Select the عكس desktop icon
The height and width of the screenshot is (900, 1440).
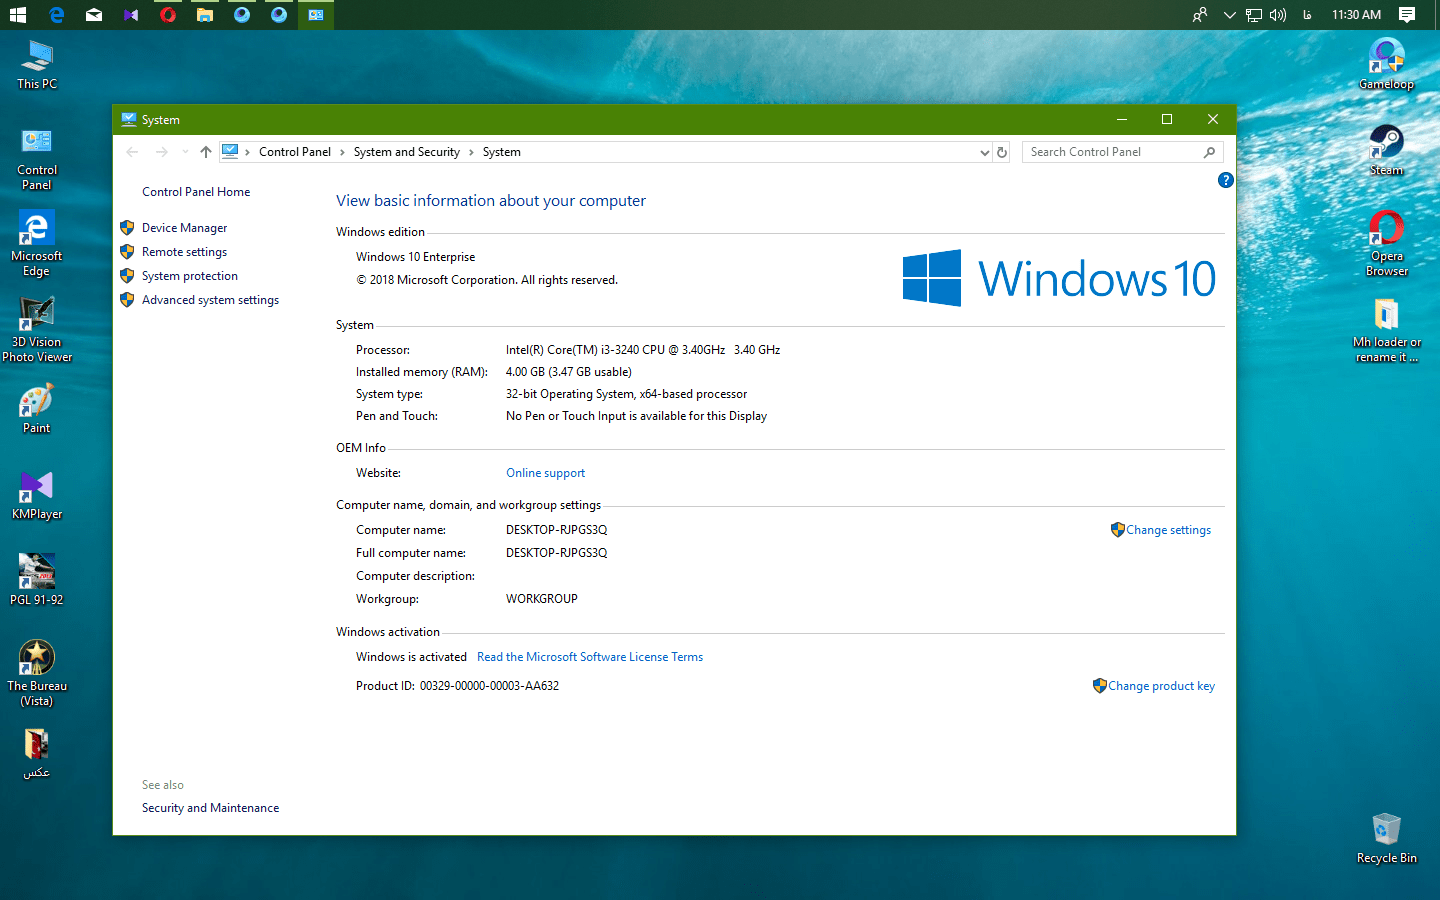coord(37,754)
